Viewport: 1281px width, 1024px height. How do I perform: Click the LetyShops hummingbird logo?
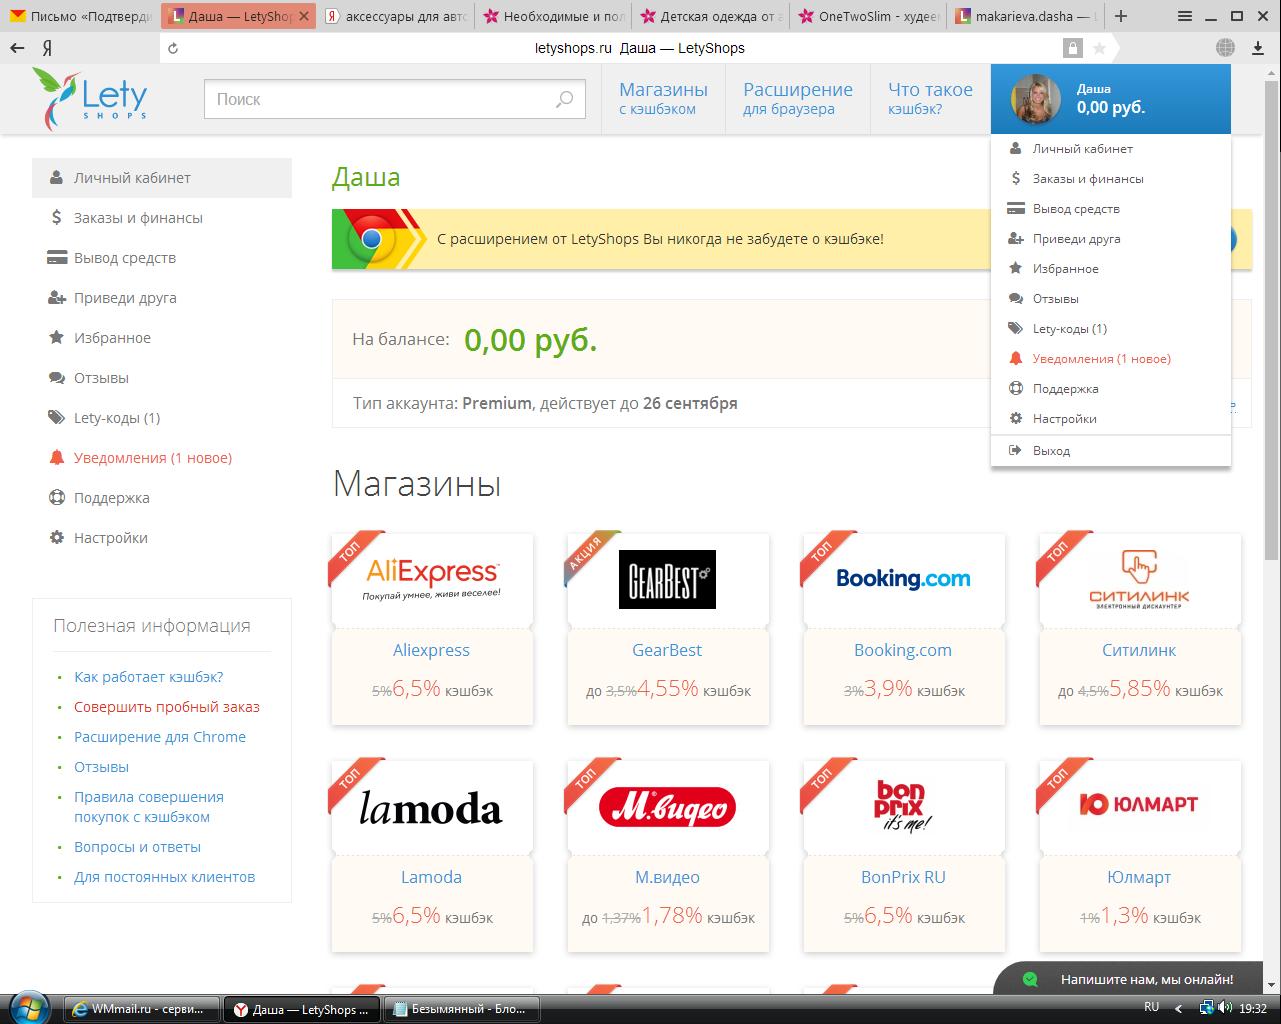tap(90, 98)
